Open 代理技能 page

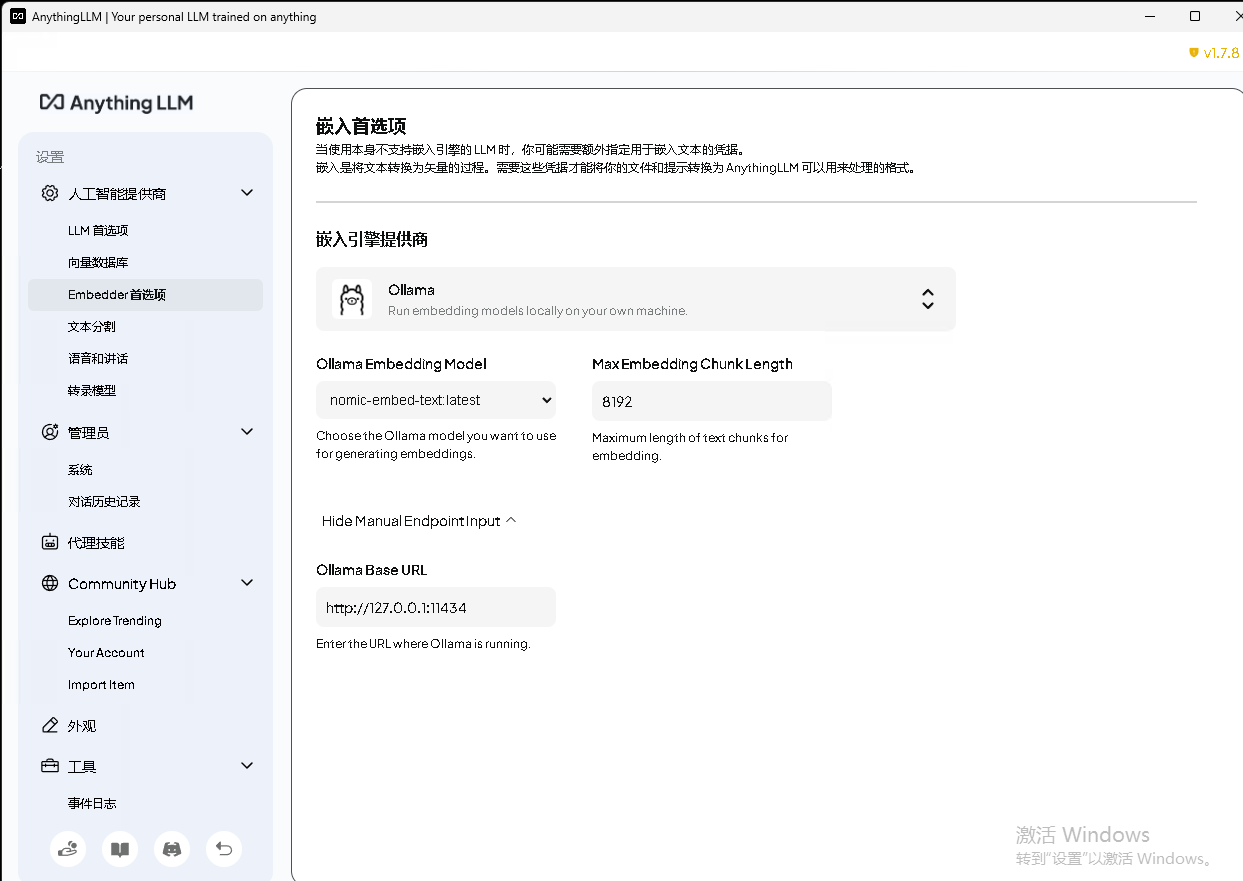96,543
